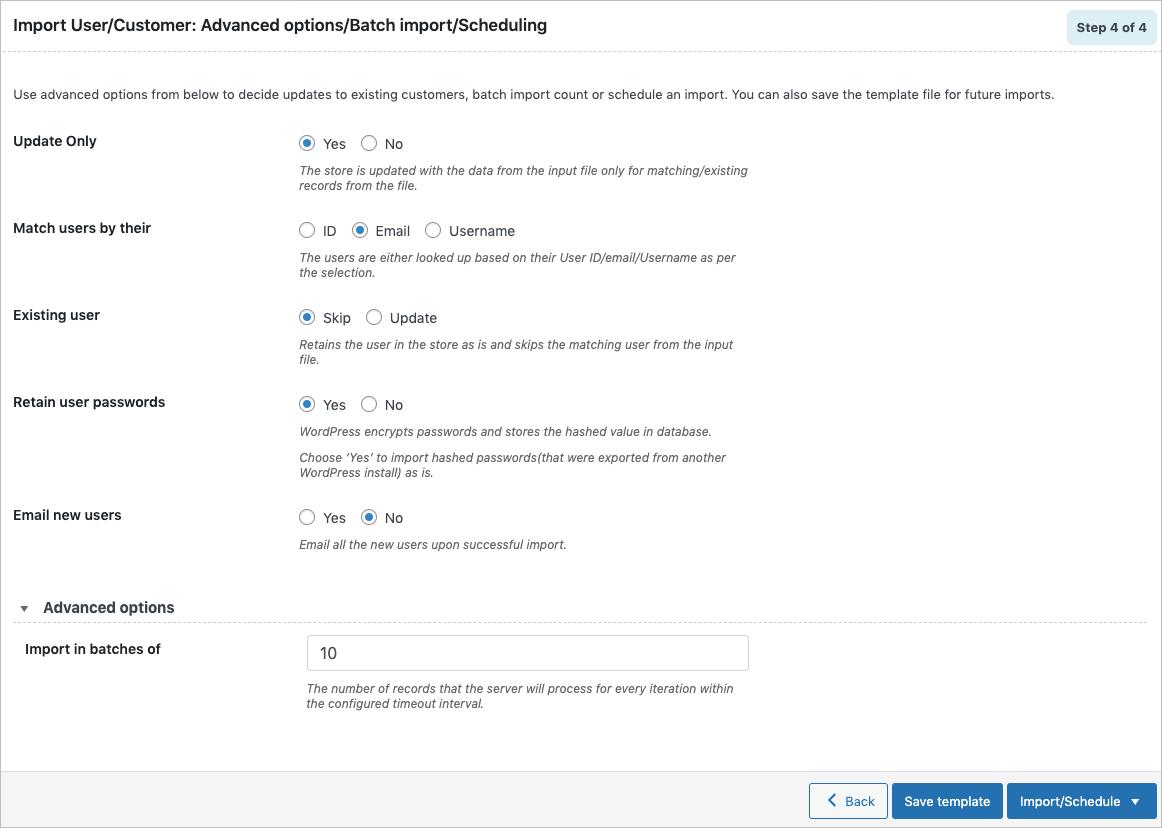Open the Import/Schedule dropdown arrow
This screenshot has height=828, width=1162.
1135,801
